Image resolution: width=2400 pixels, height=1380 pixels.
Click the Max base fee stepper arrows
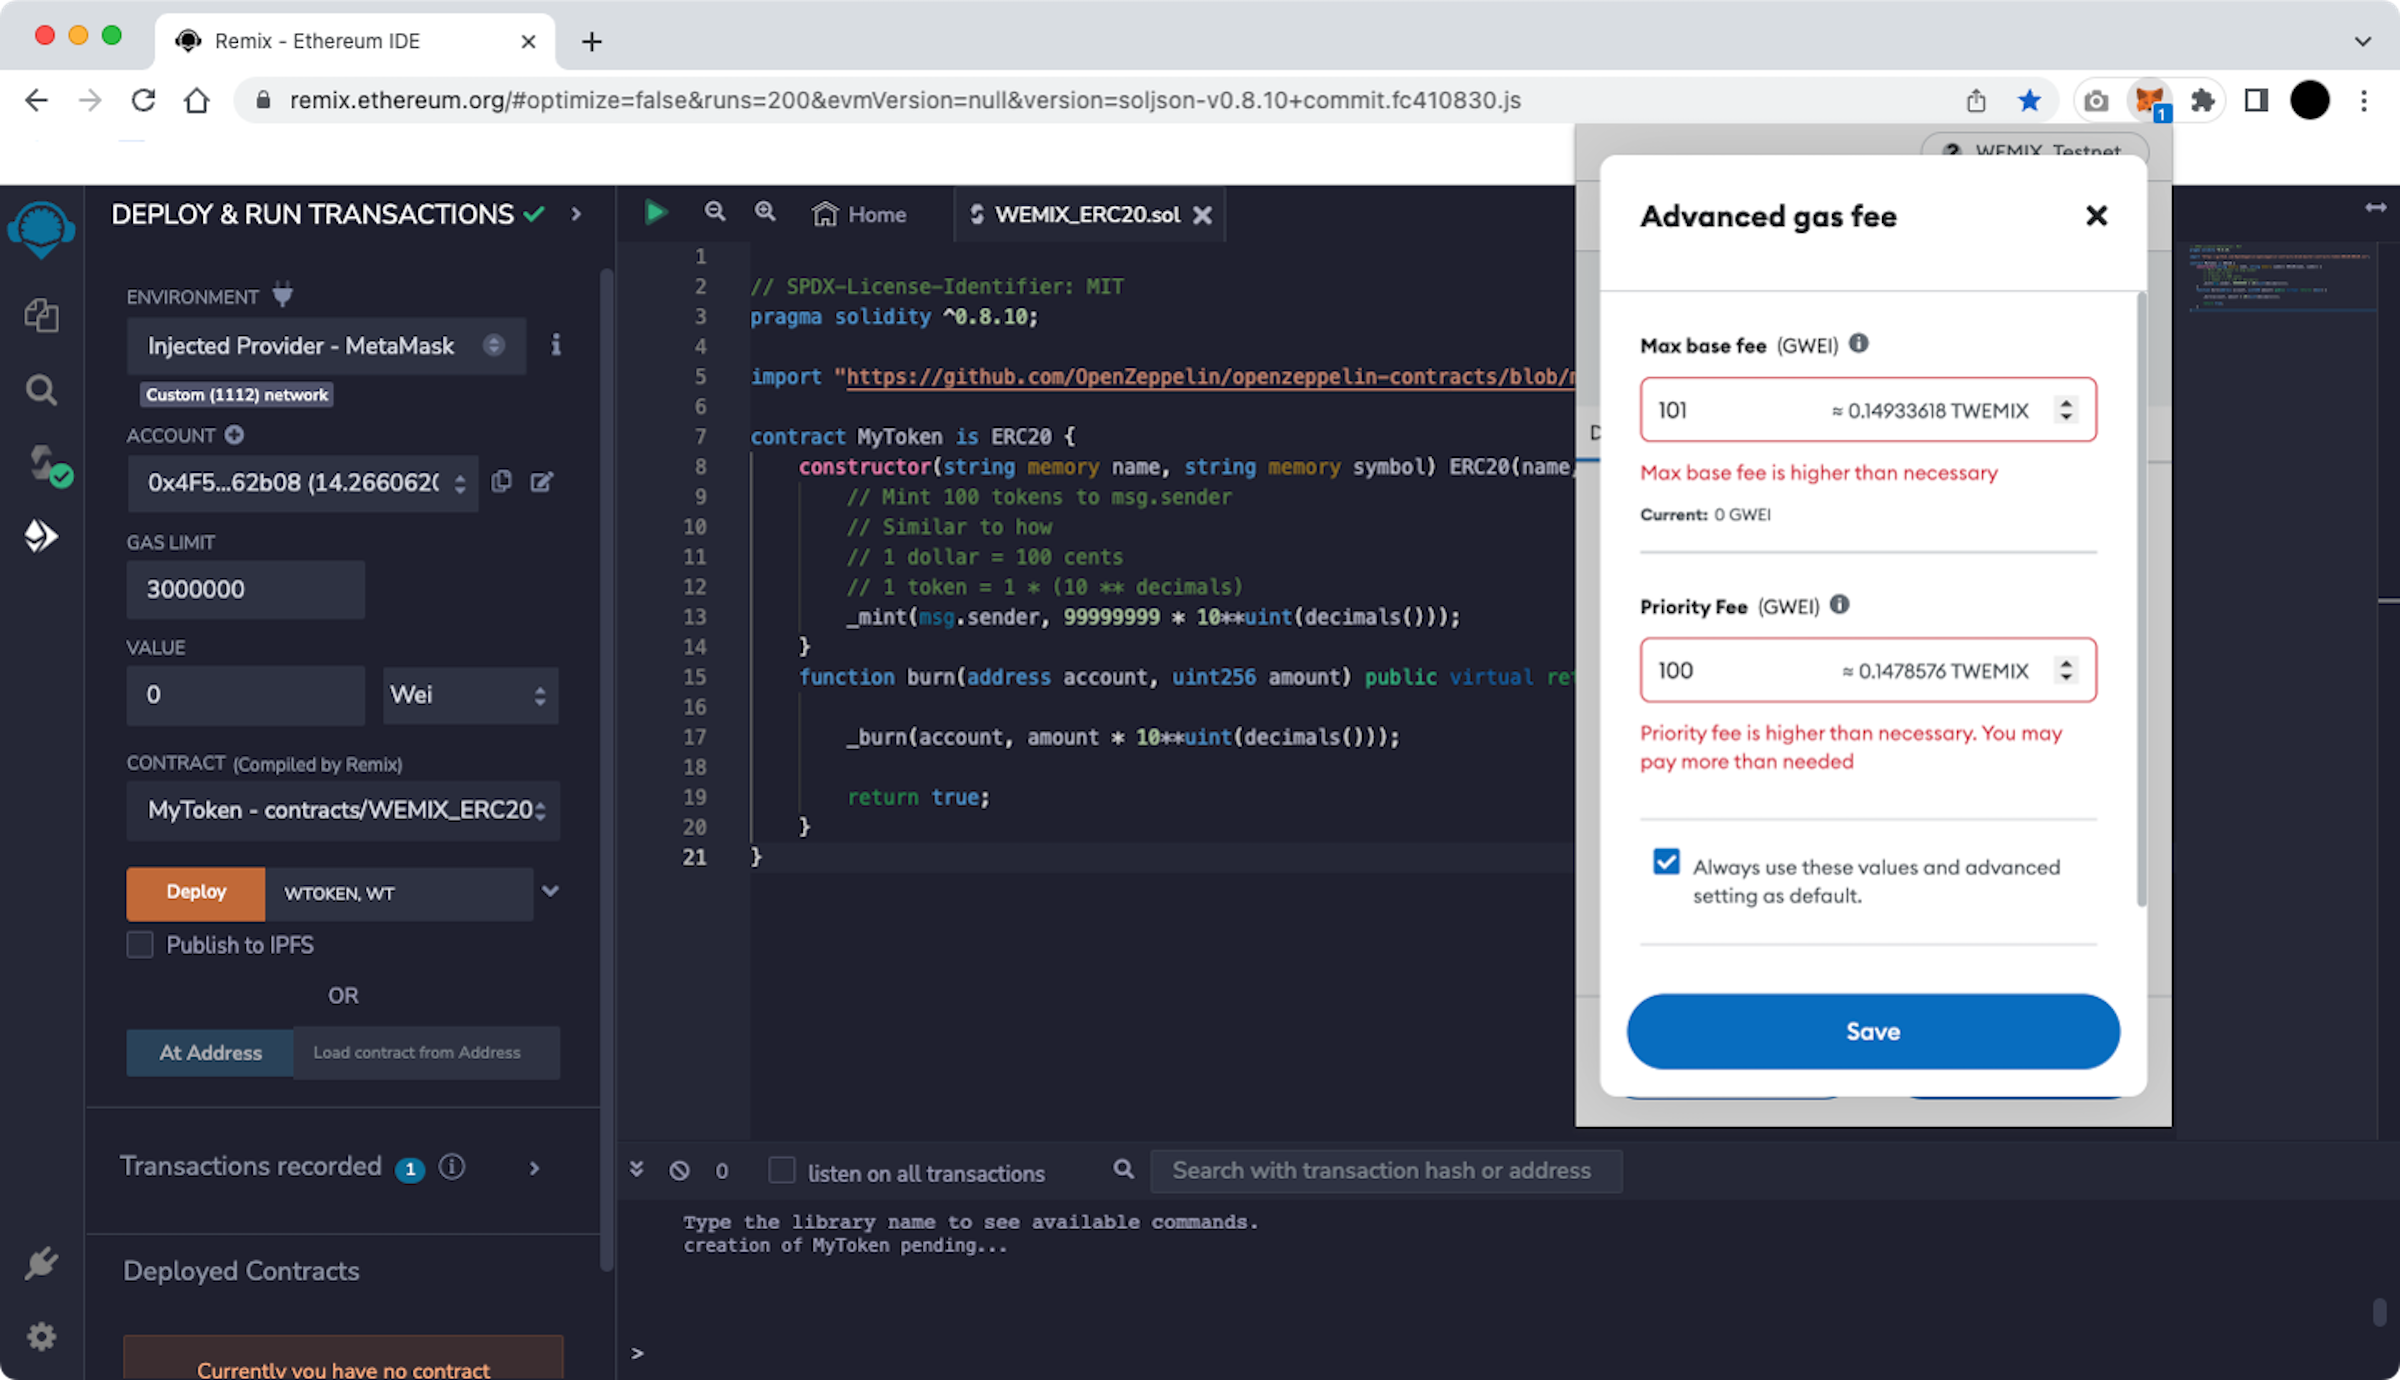(2066, 410)
